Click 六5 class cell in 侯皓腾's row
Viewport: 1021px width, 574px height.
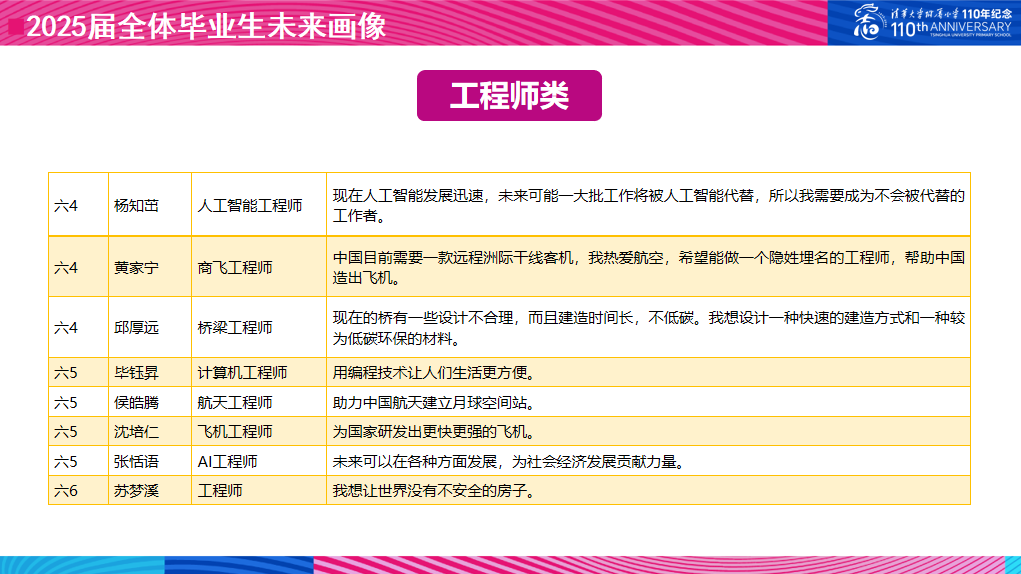tap(78, 402)
